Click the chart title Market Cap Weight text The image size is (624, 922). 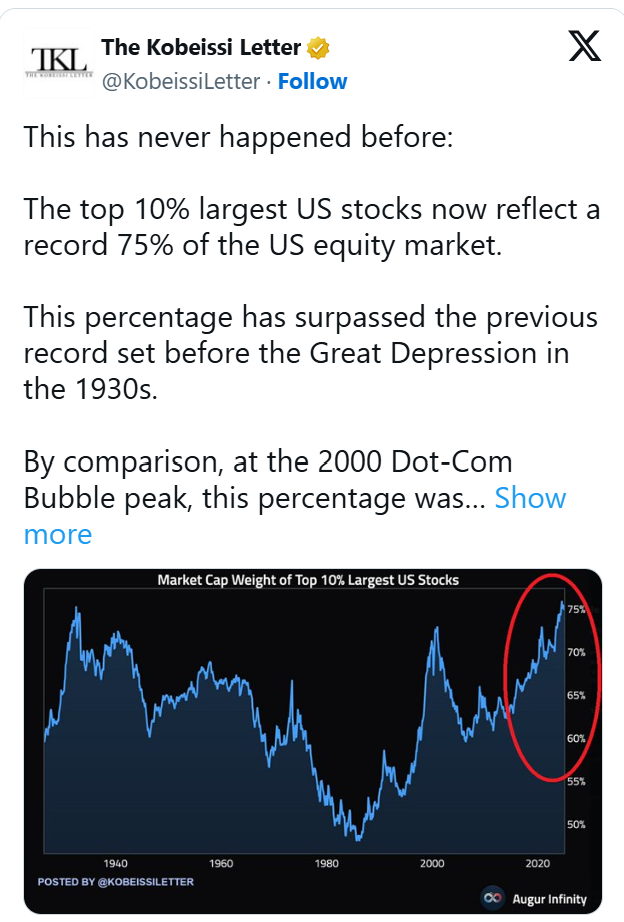(x=308, y=580)
